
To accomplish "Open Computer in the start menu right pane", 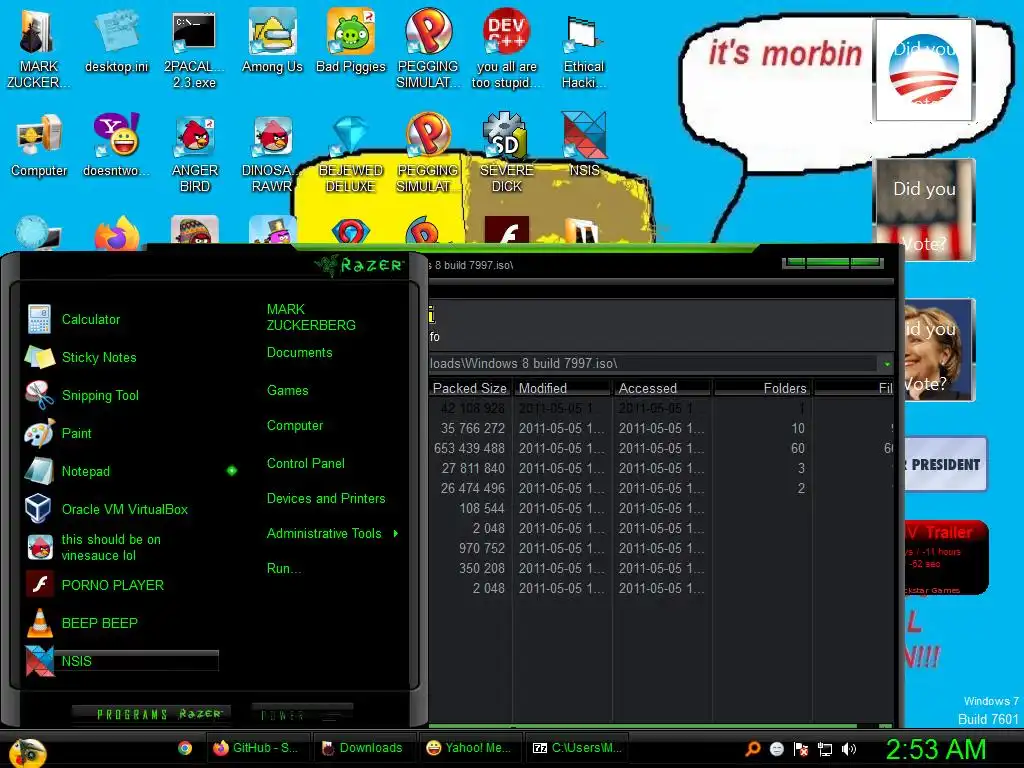I will [295, 426].
